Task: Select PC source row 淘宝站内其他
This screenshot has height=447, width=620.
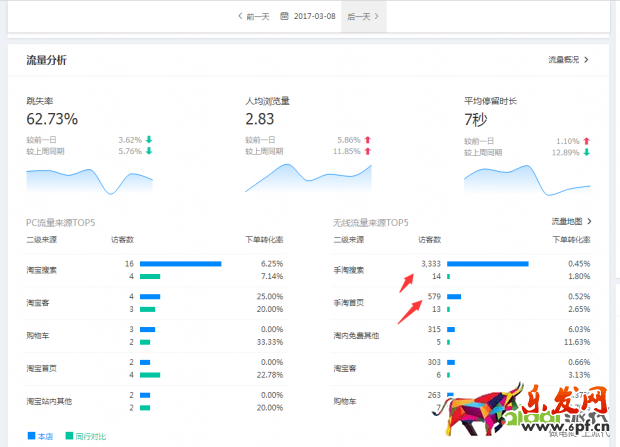Action: [155, 402]
